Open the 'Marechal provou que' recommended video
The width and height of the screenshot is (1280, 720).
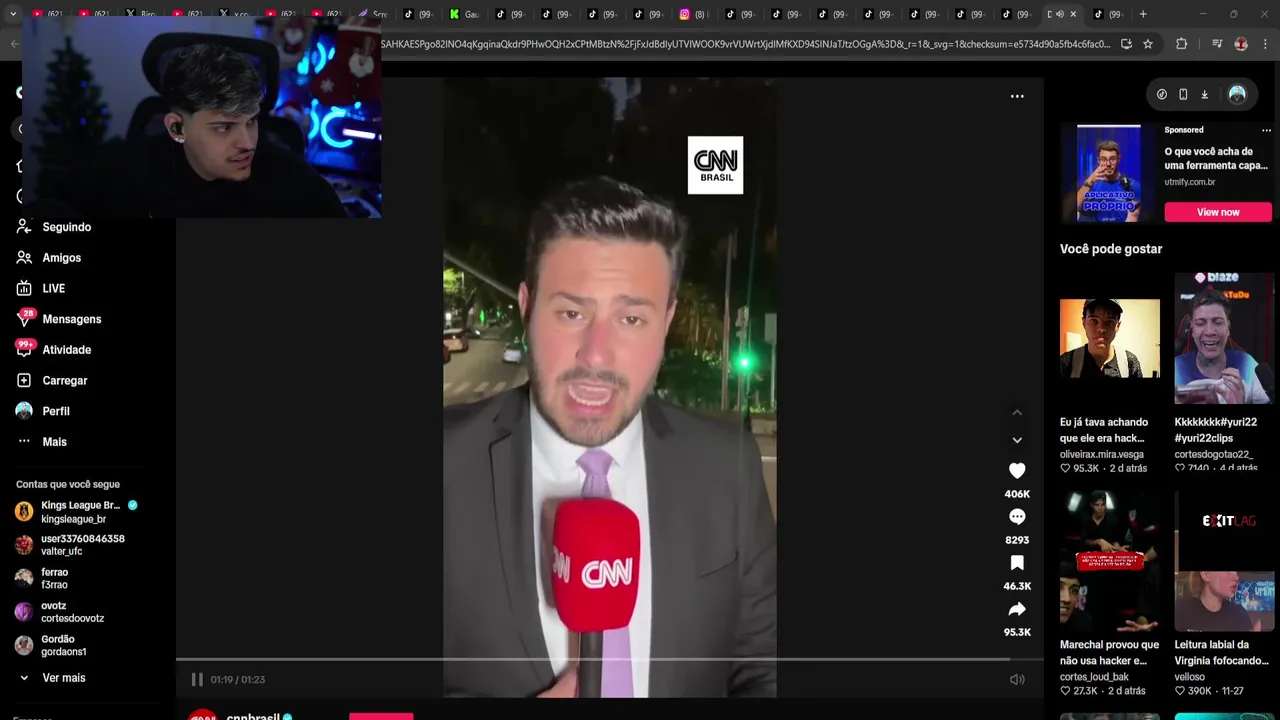[x=1110, y=560]
